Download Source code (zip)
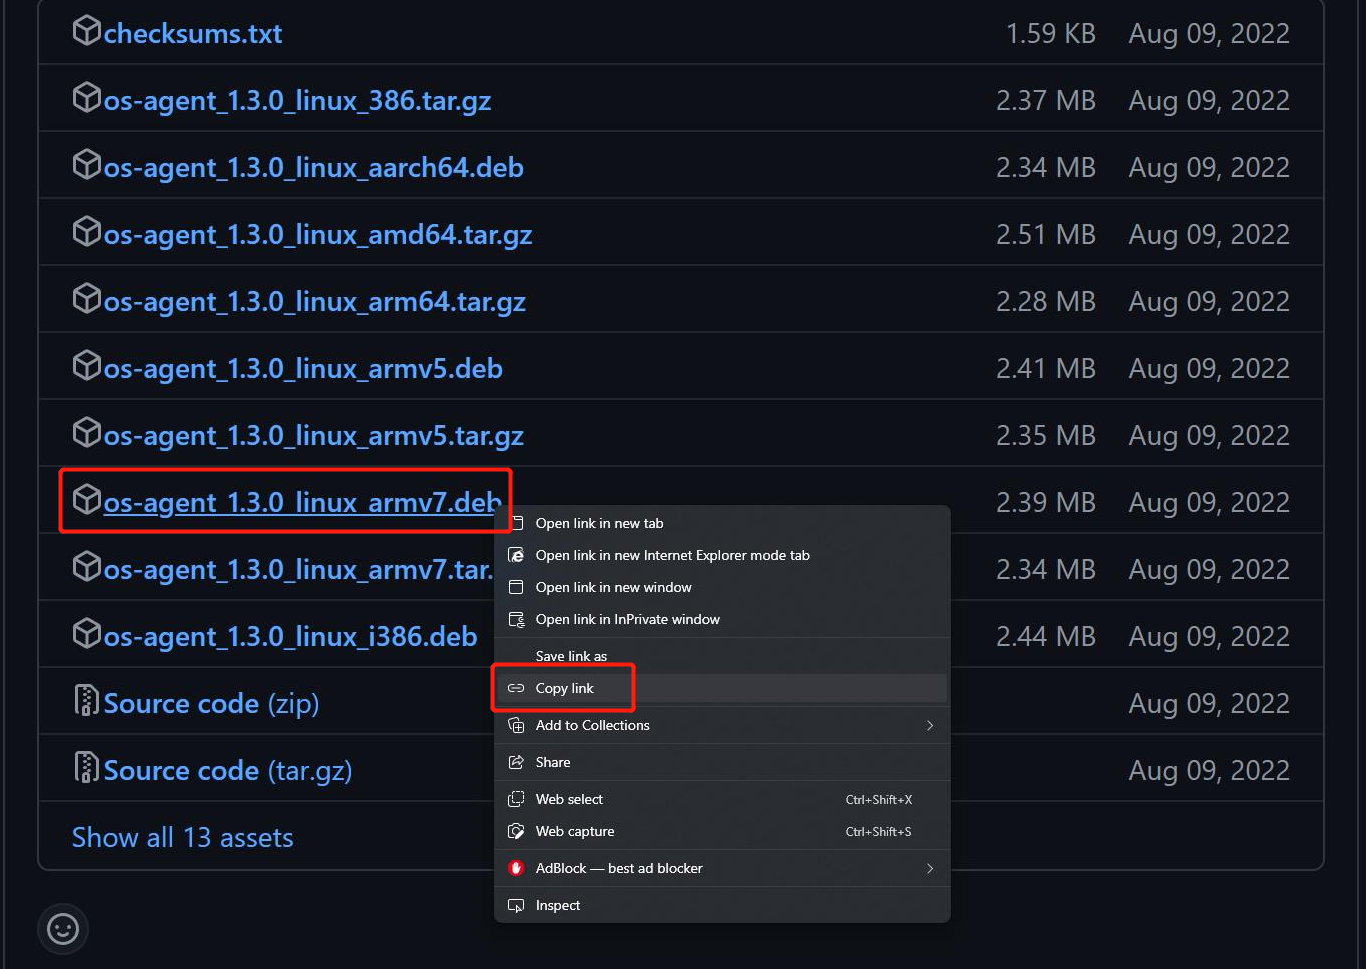This screenshot has height=969, width=1366. 211,703
